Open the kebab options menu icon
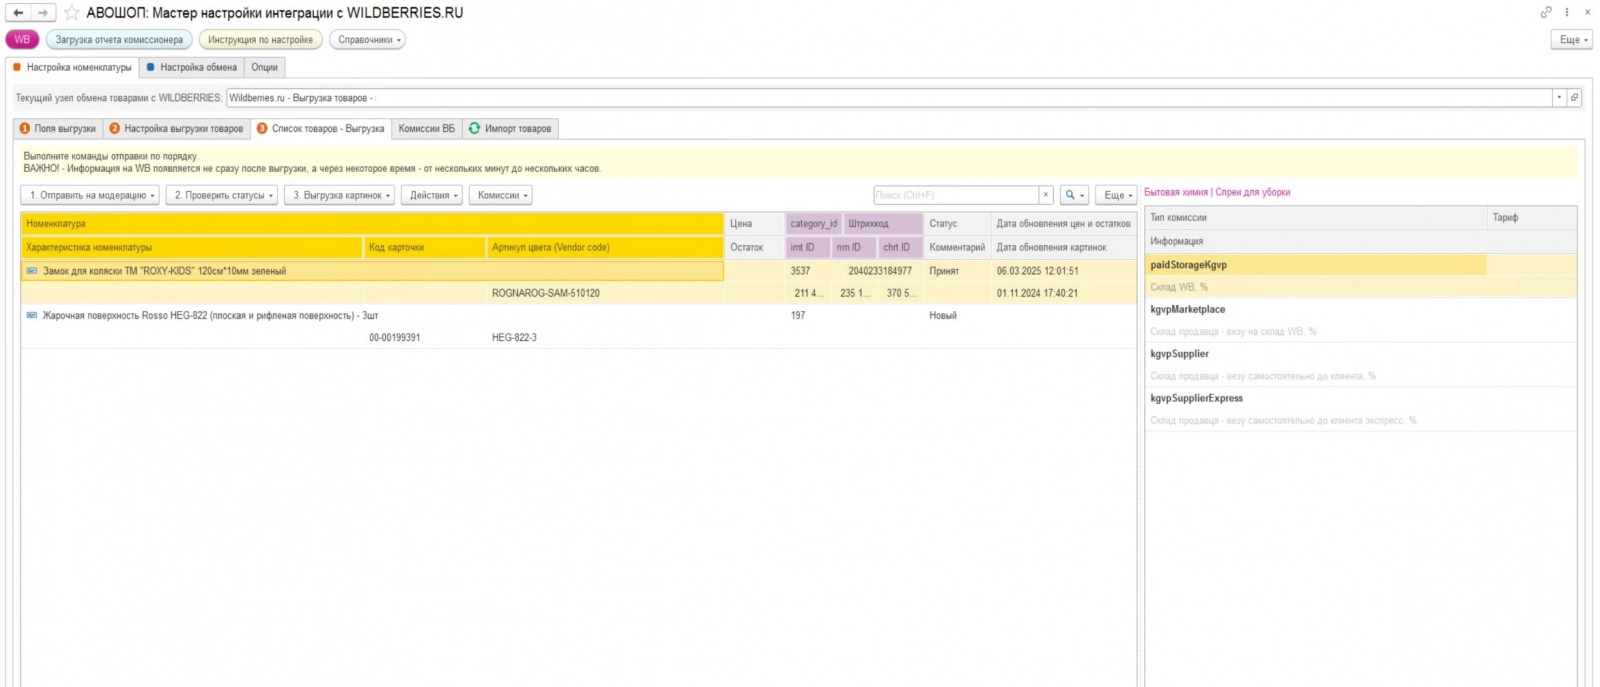The width and height of the screenshot is (1600, 687). (x=1567, y=12)
